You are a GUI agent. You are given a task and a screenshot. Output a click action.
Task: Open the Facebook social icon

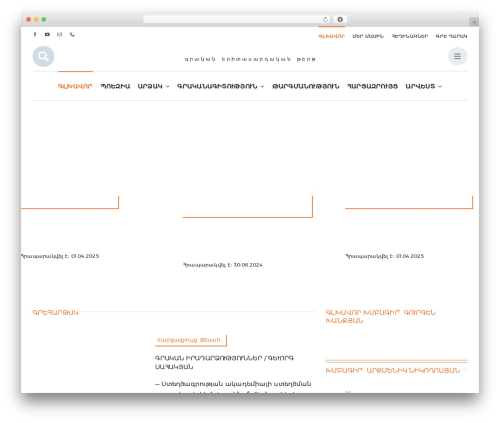(x=35, y=34)
